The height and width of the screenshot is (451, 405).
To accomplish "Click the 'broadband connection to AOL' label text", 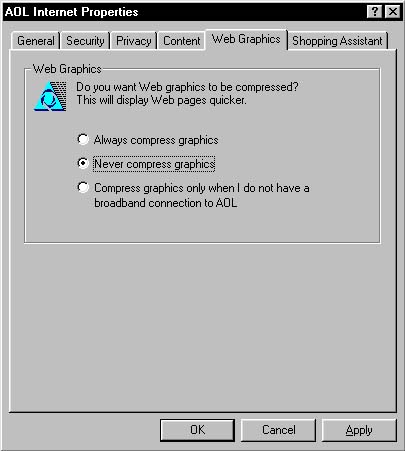I will click(166, 203).
